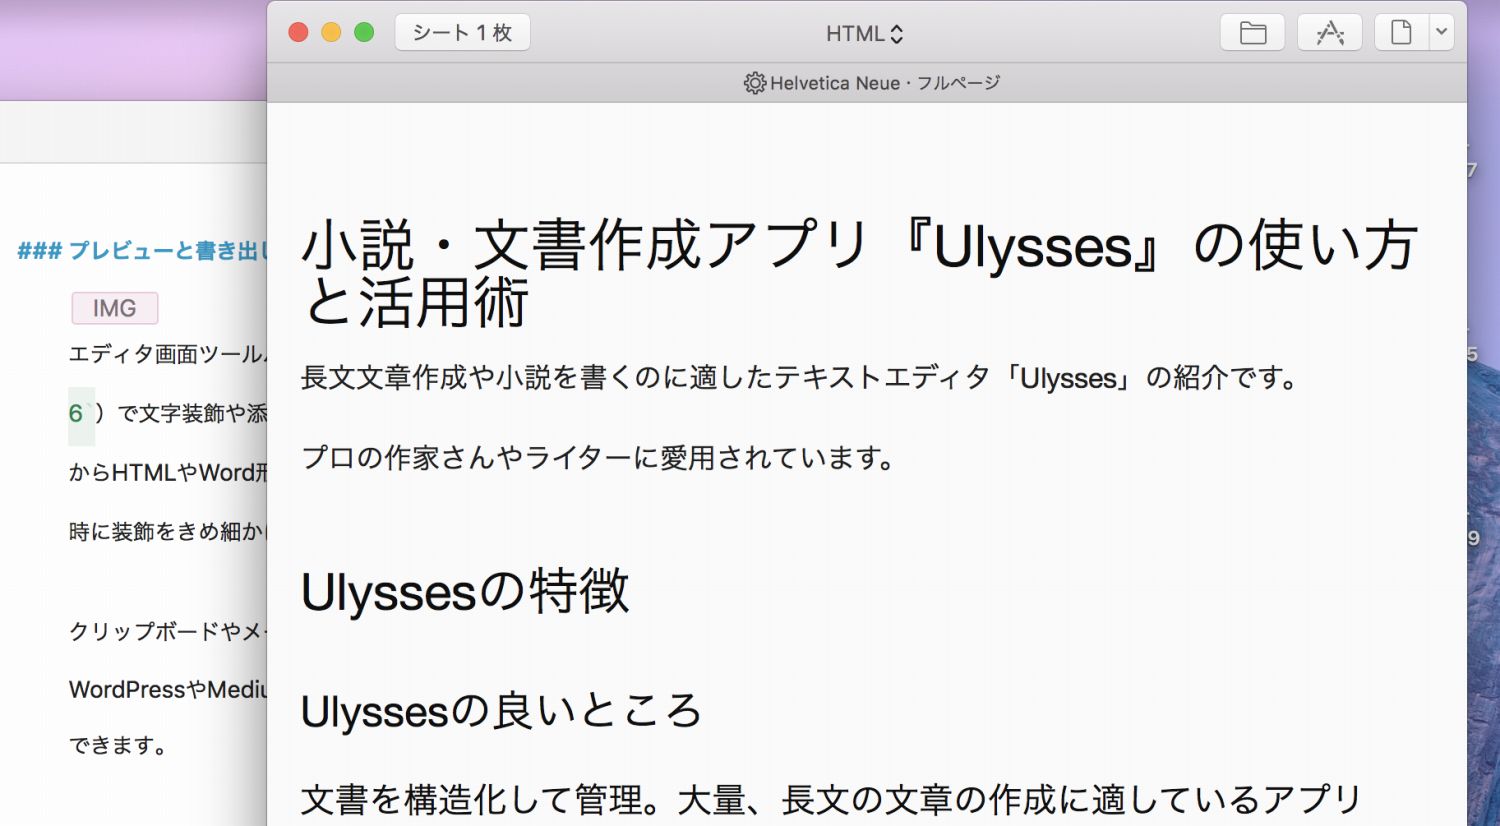Click the editor line できます。
Viewport: 1500px width, 826px height.
pyautogui.click(x=118, y=745)
